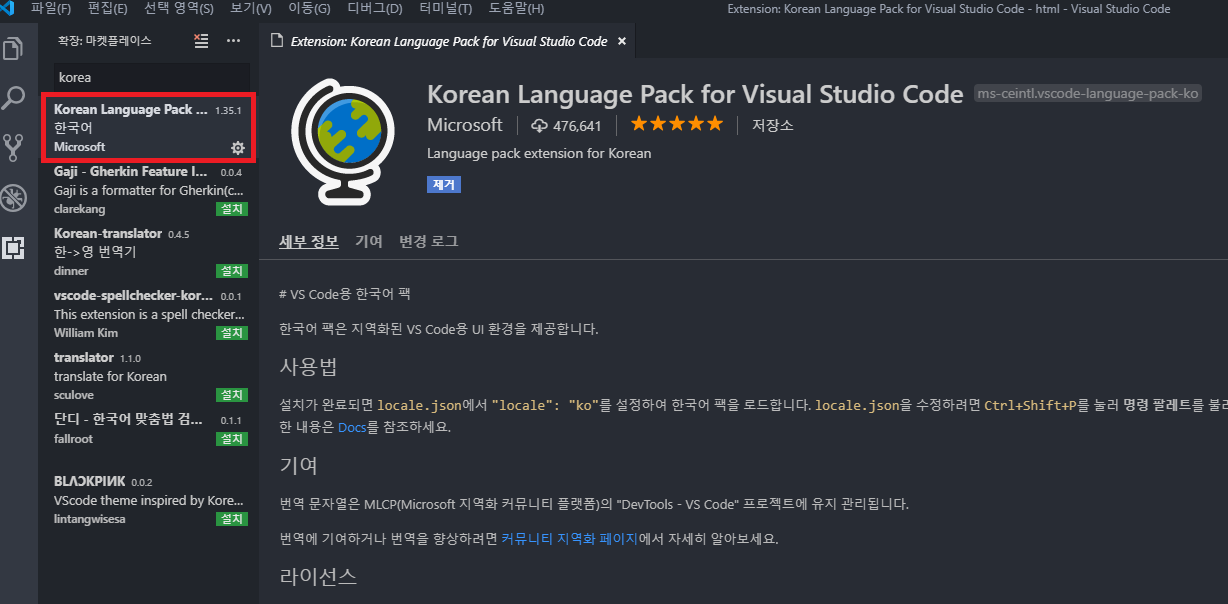Select the 세부 정보 tab
The width and height of the screenshot is (1228, 604).
tap(309, 241)
